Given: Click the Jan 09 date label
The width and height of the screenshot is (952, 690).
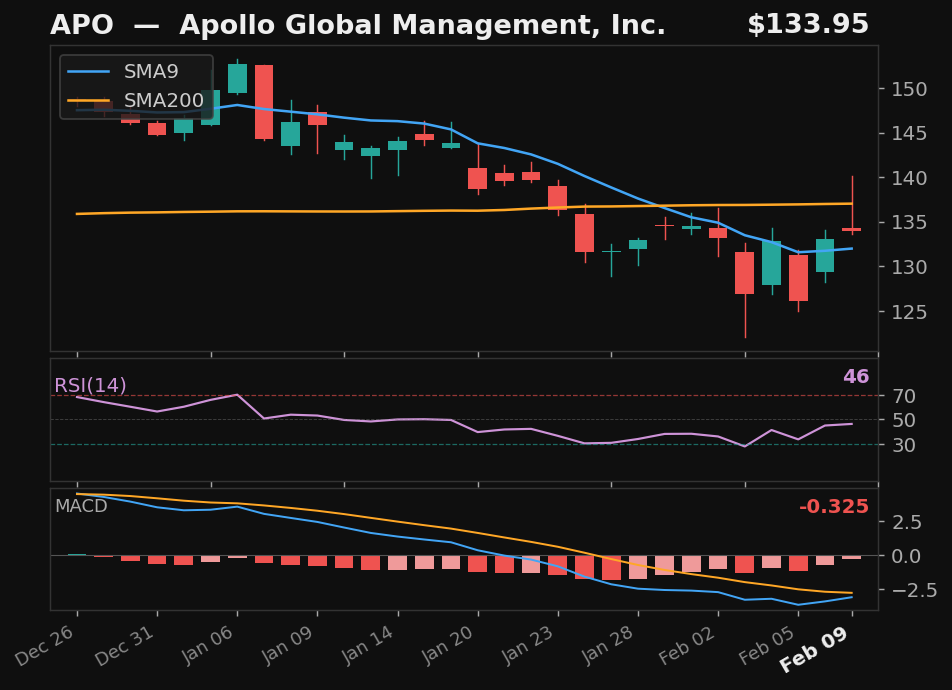Looking at the screenshot, I should [287, 645].
